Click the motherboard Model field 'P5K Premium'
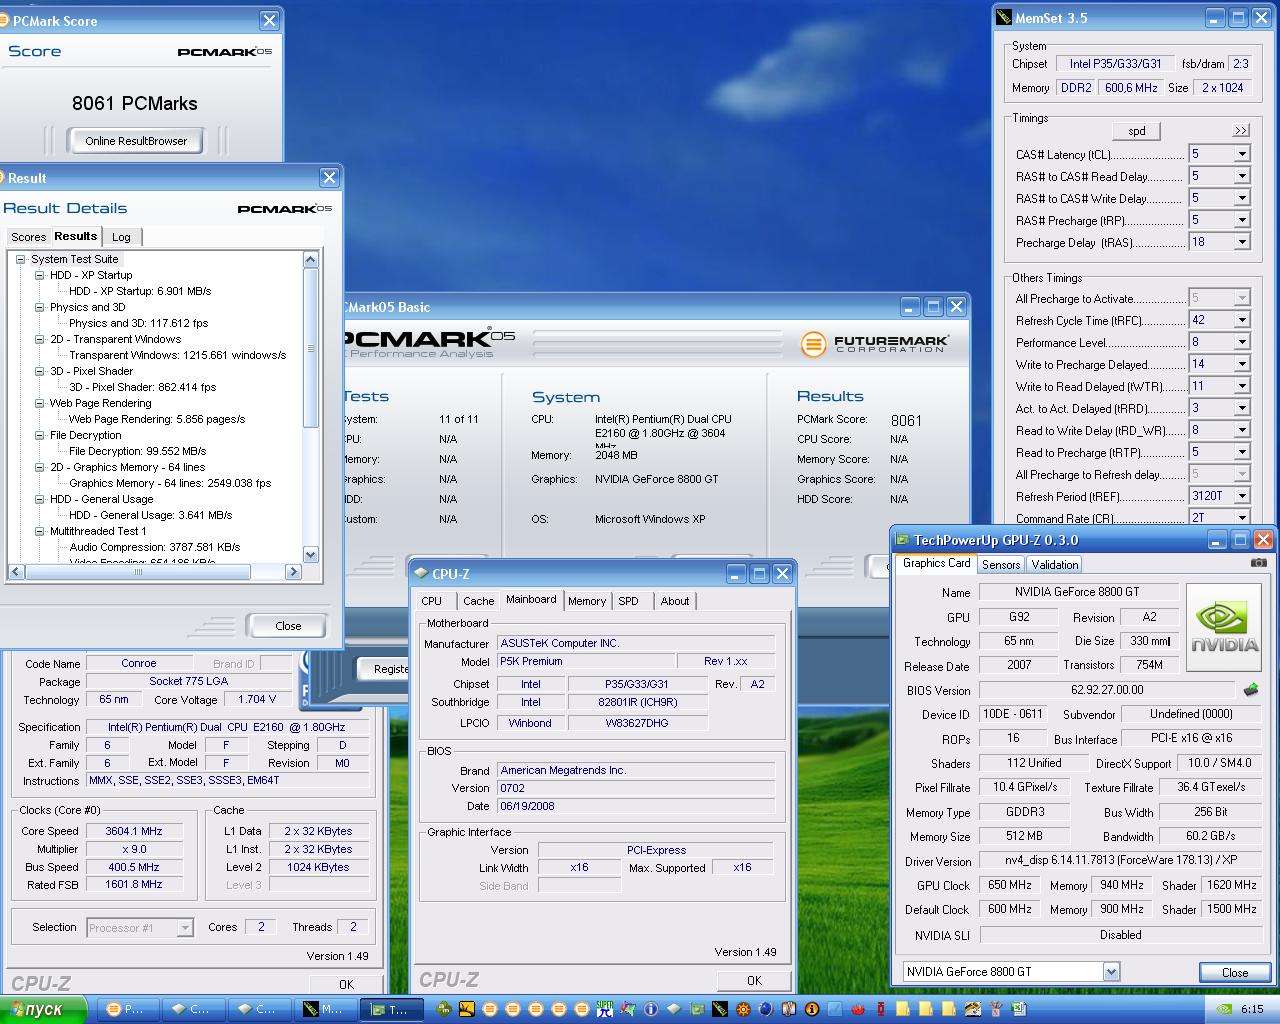 click(x=585, y=662)
